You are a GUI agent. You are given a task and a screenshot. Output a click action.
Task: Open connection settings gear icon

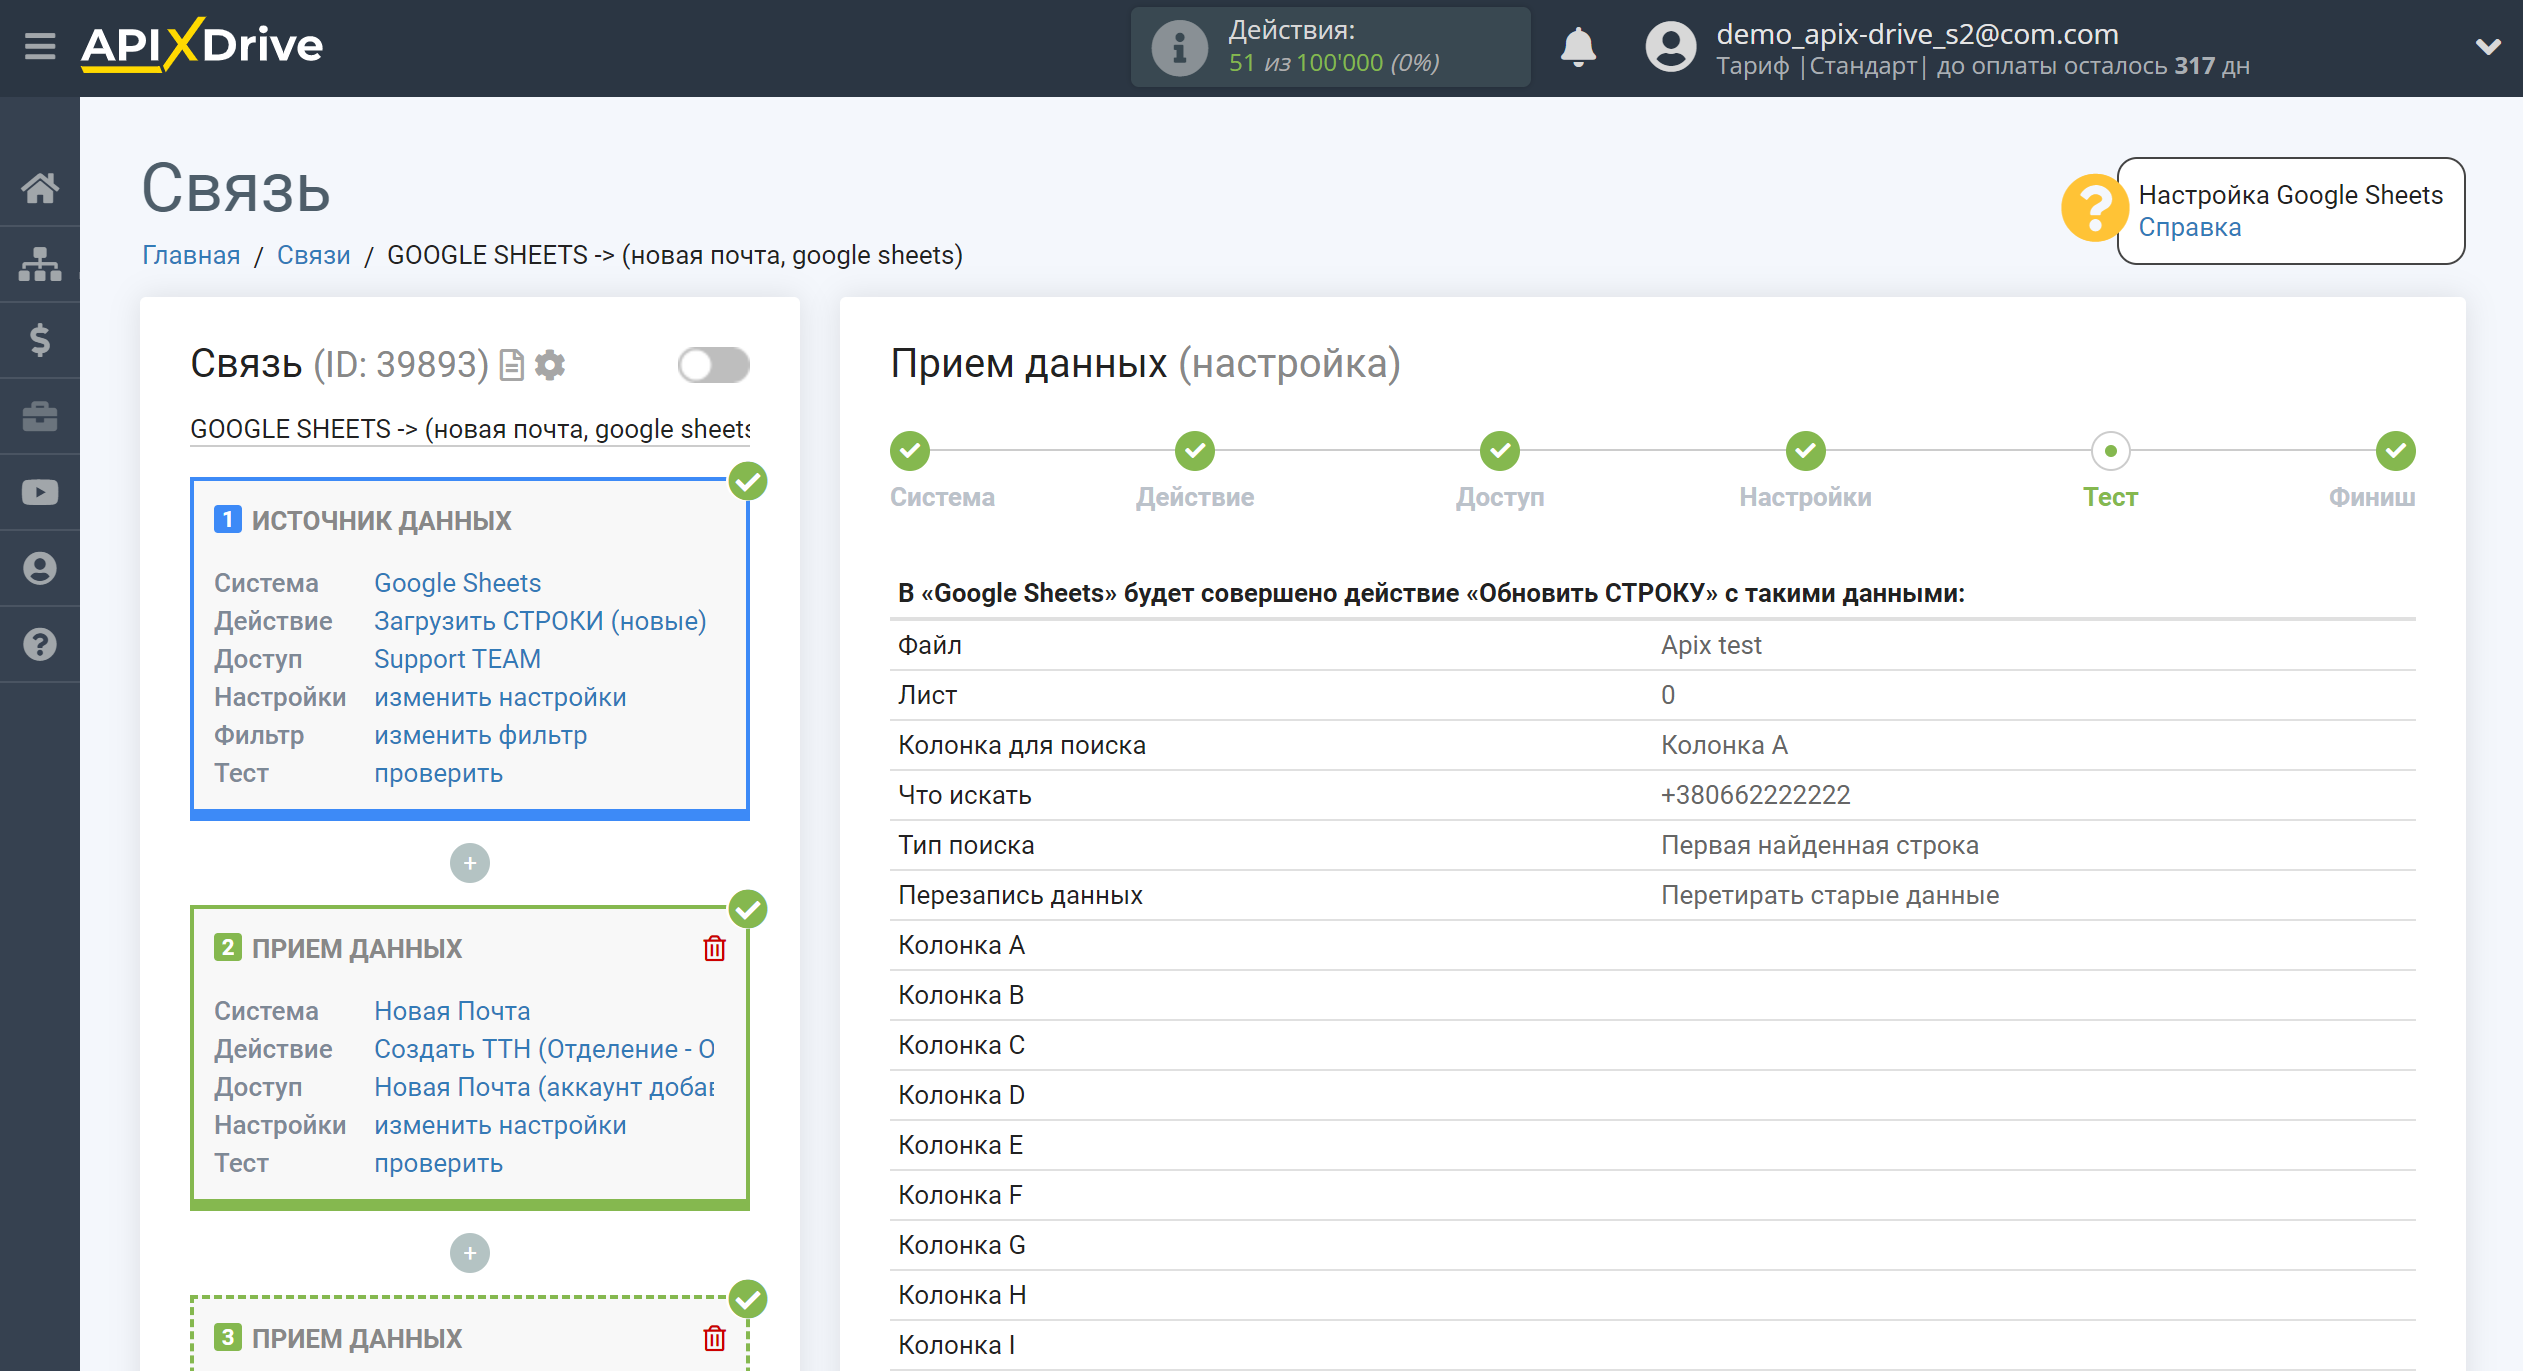click(x=550, y=365)
